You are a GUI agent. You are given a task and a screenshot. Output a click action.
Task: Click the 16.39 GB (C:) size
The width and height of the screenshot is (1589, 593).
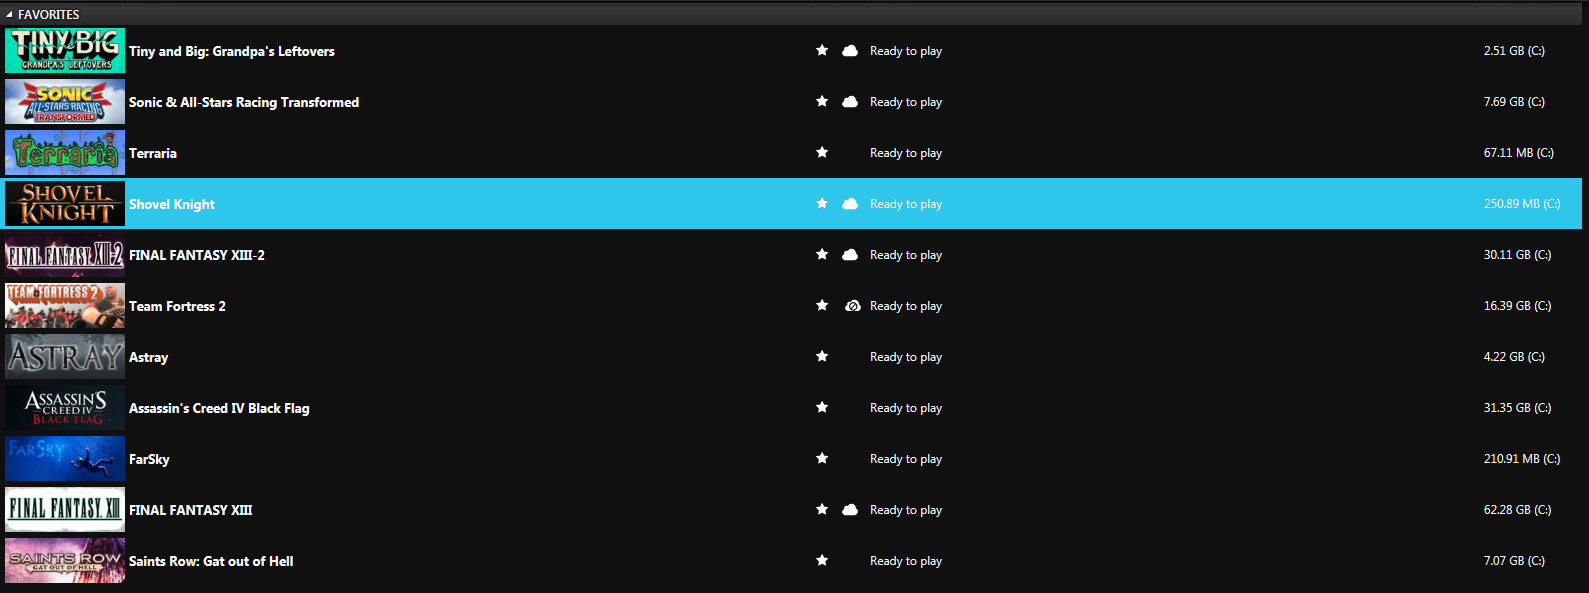coord(1517,306)
